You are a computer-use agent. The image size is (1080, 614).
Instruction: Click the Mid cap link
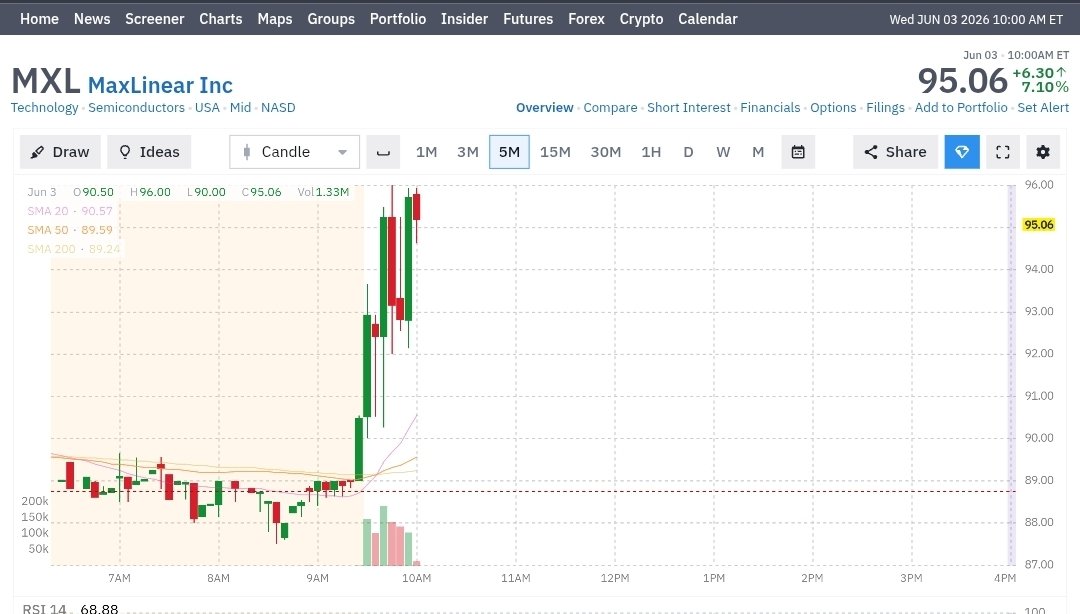[x=240, y=108]
